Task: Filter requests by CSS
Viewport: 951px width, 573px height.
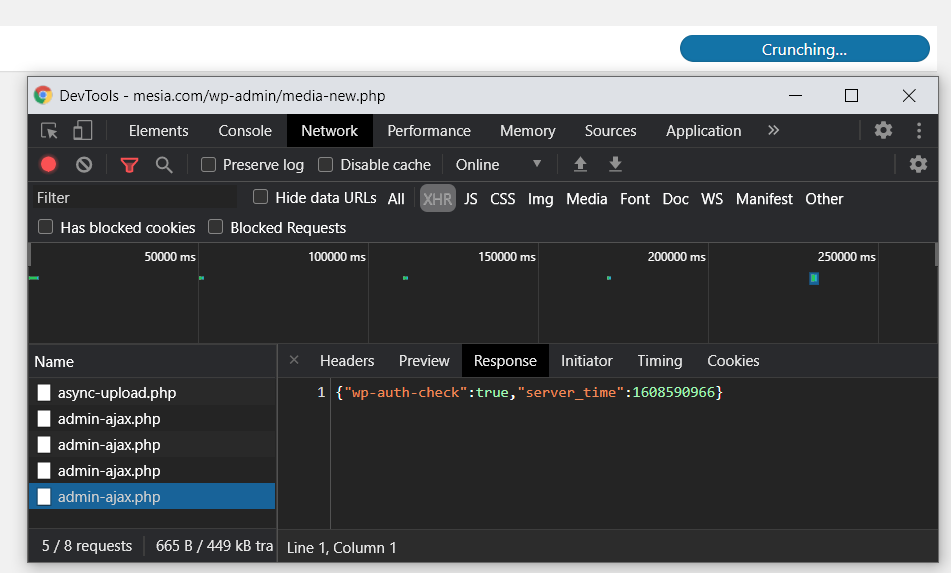Action: [x=502, y=199]
